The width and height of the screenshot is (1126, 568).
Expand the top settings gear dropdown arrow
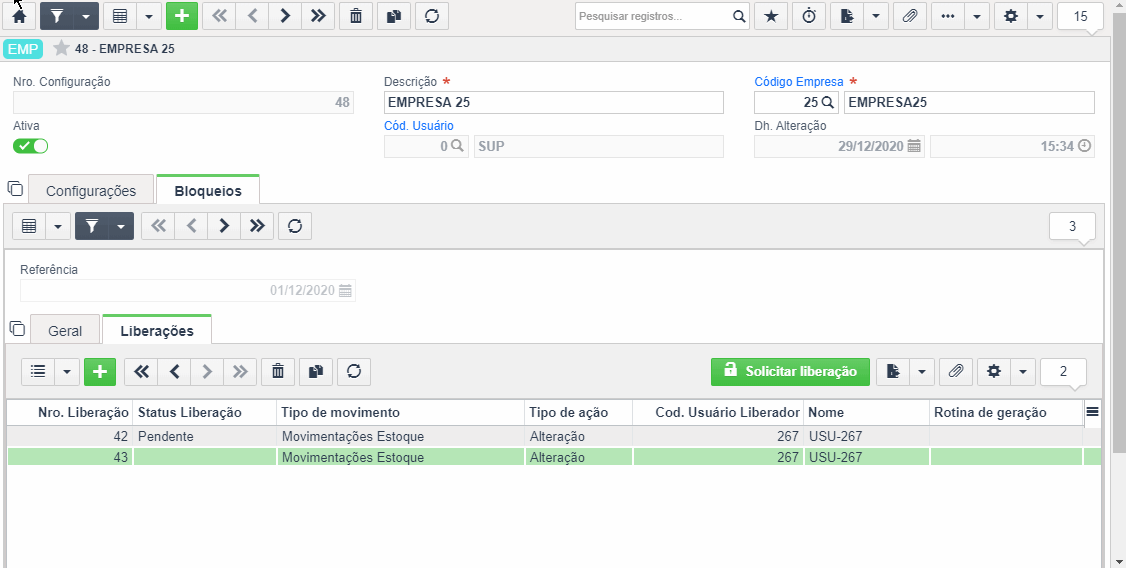(x=1040, y=16)
